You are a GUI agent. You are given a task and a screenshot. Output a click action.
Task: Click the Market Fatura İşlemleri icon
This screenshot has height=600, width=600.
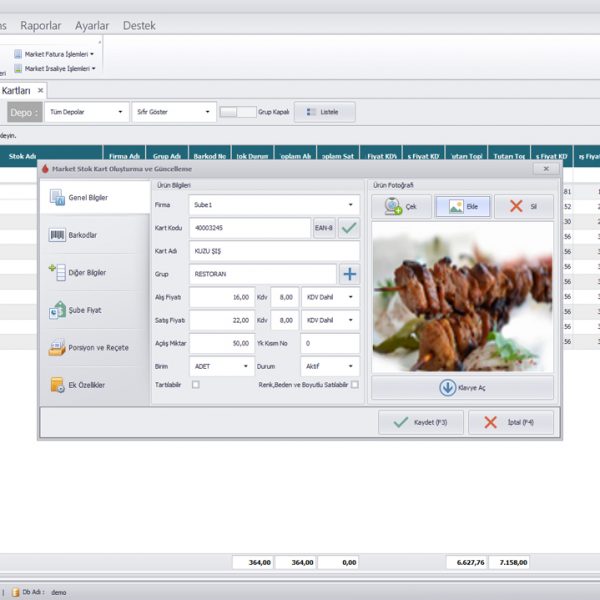coord(18,54)
